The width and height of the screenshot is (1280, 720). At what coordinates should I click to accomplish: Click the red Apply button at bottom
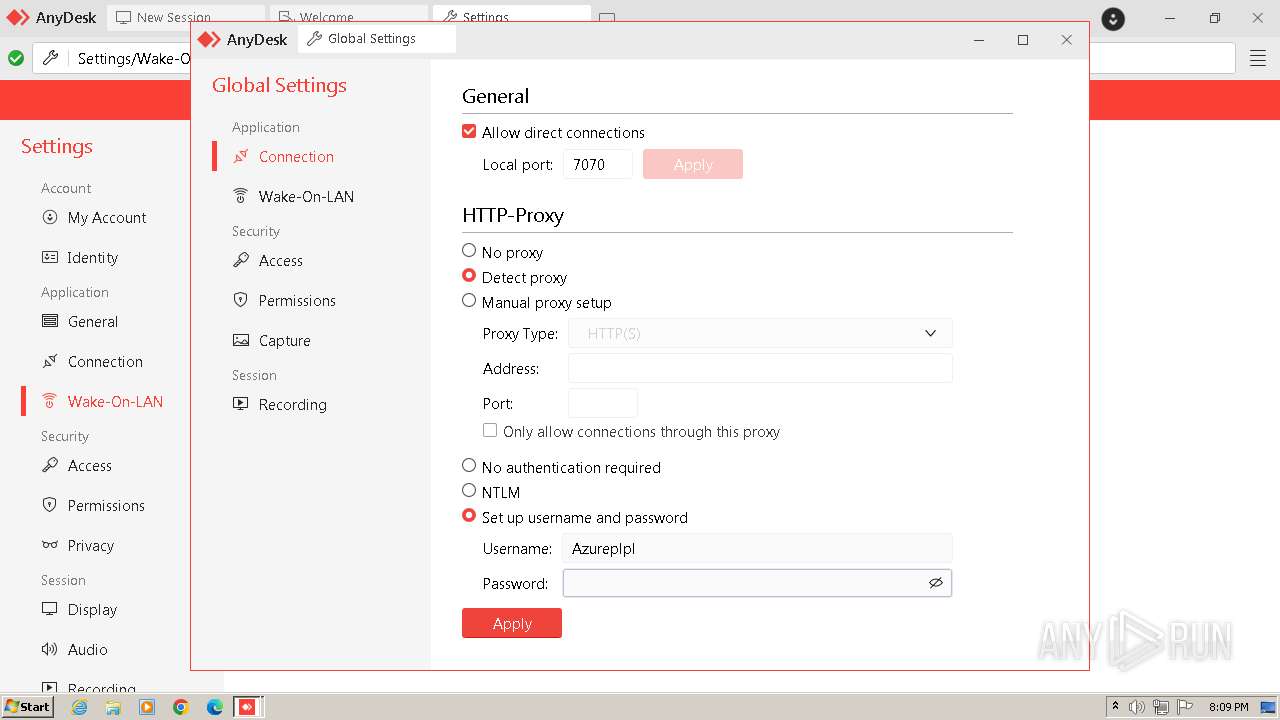(x=512, y=623)
